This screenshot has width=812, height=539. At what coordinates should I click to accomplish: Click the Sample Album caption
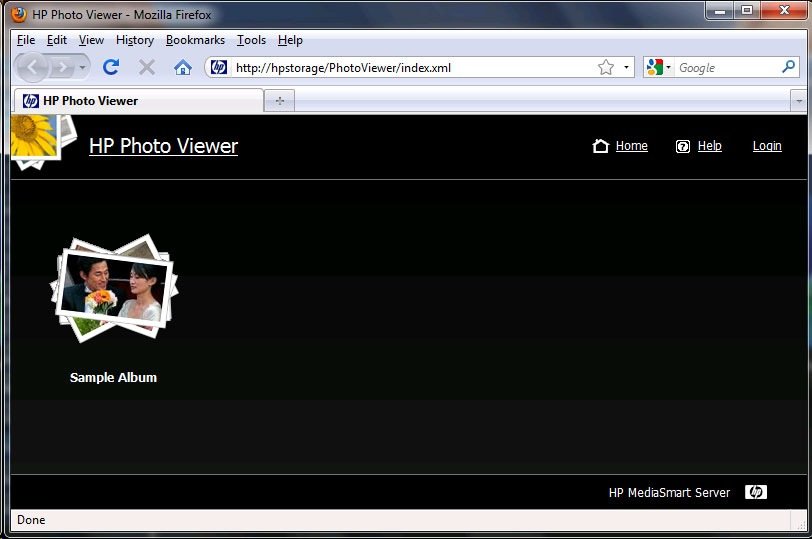pyautogui.click(x=113, y=377)
